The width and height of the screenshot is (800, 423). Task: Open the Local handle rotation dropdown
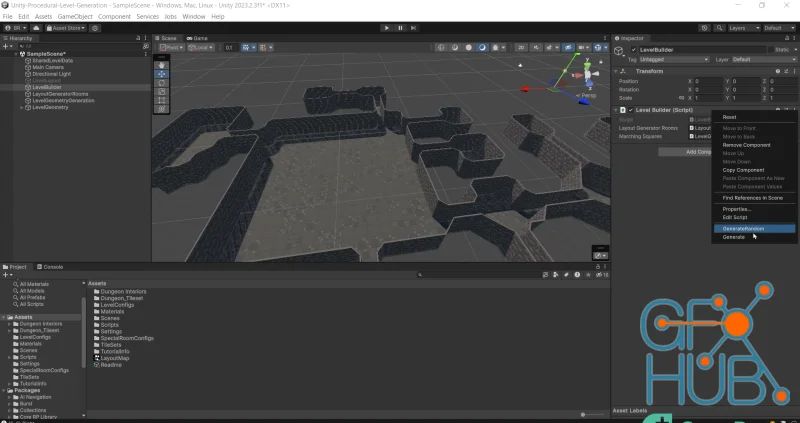coord(201,47)
